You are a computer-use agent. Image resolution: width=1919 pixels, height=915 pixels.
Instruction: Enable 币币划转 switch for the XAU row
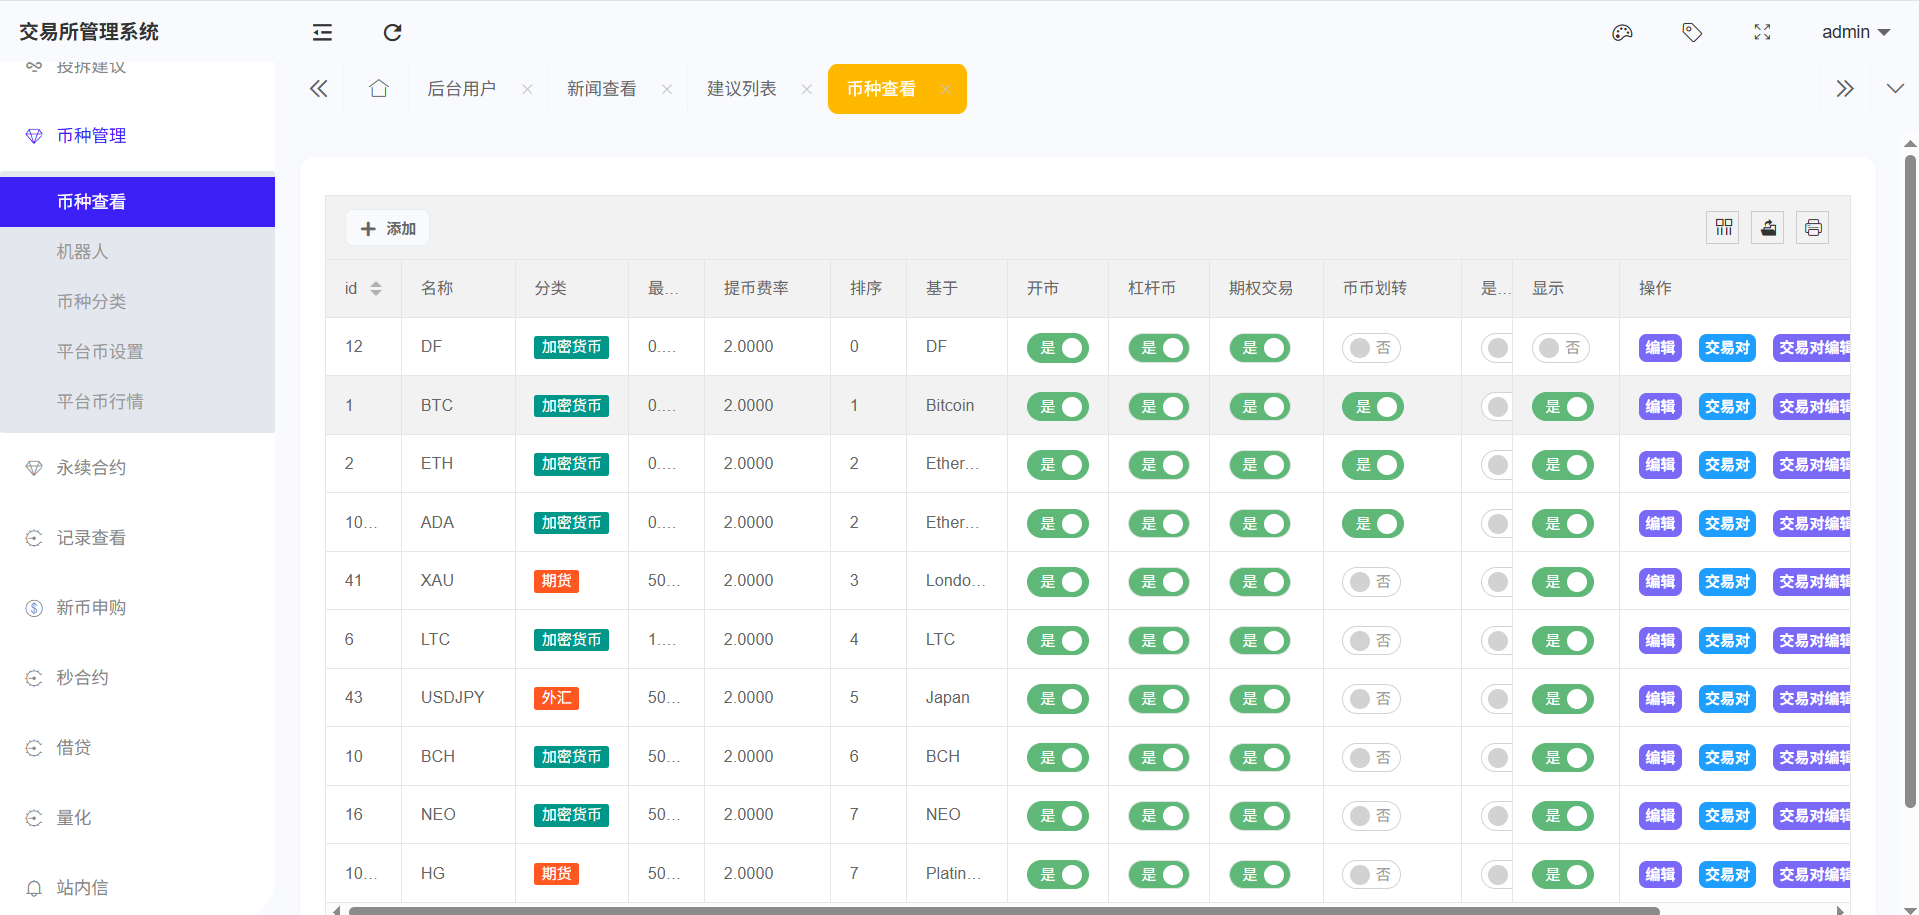(x=1370, y=582)
